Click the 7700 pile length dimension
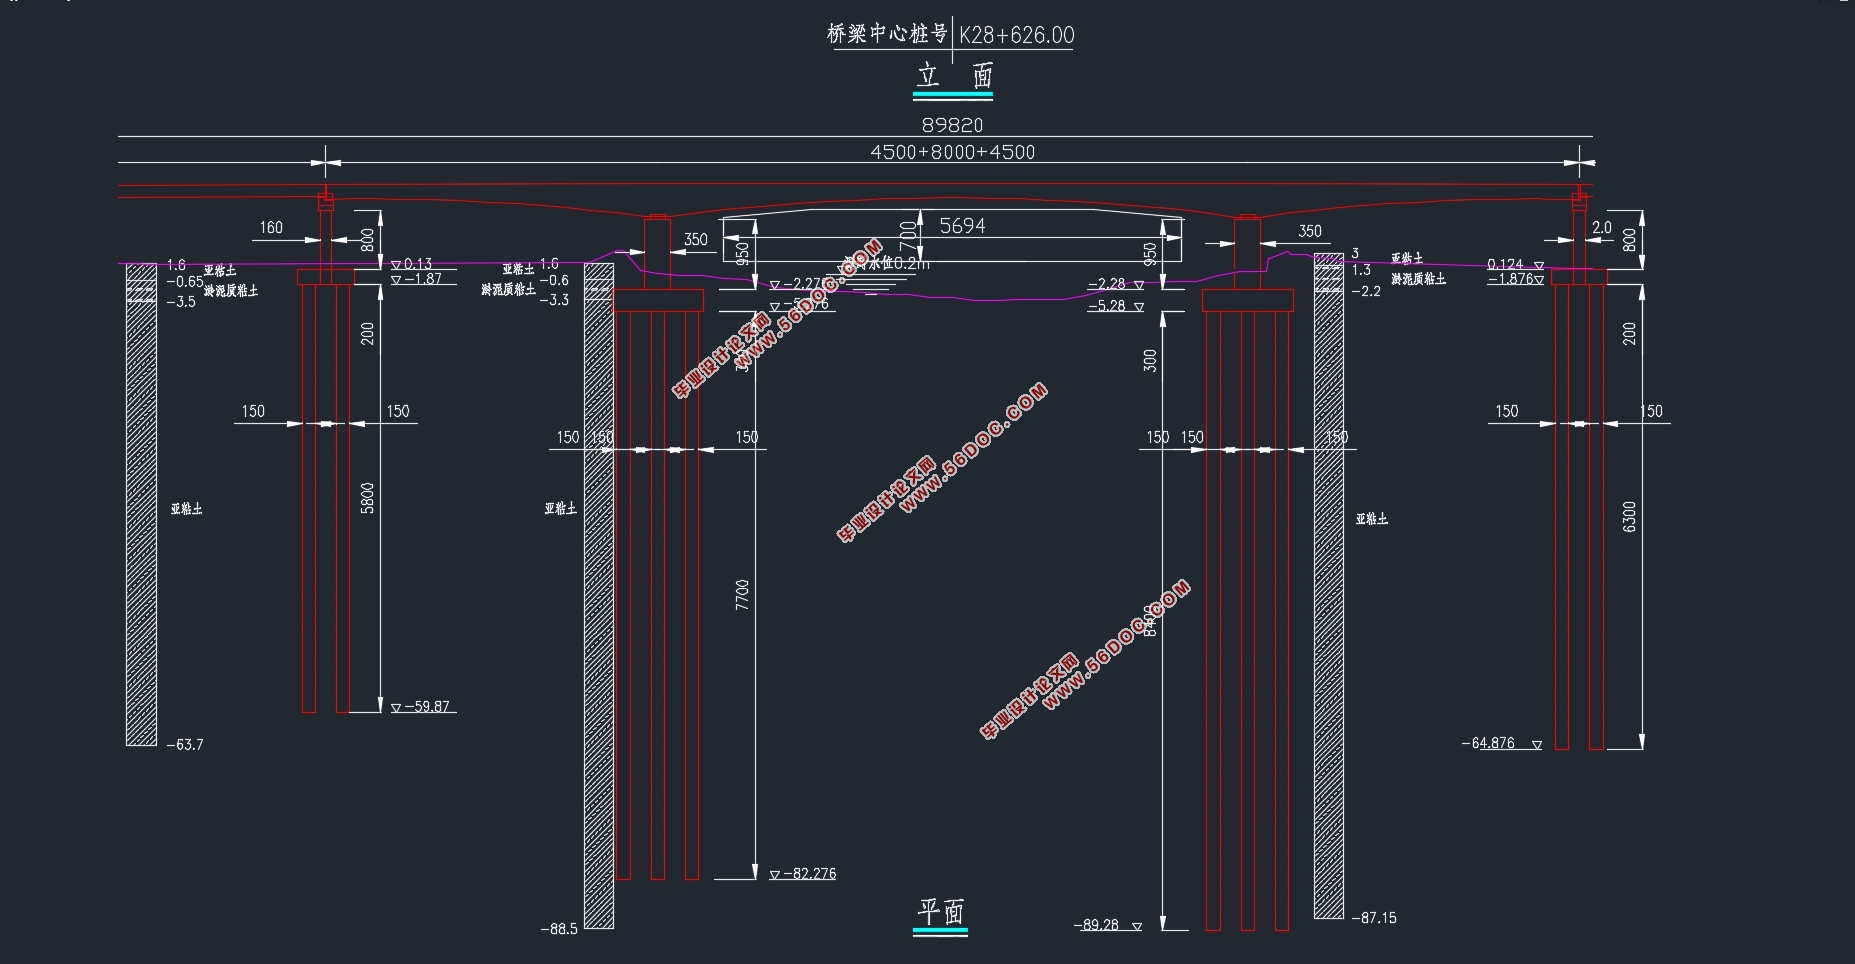The image size is (1855, 964). pos(742,595)
